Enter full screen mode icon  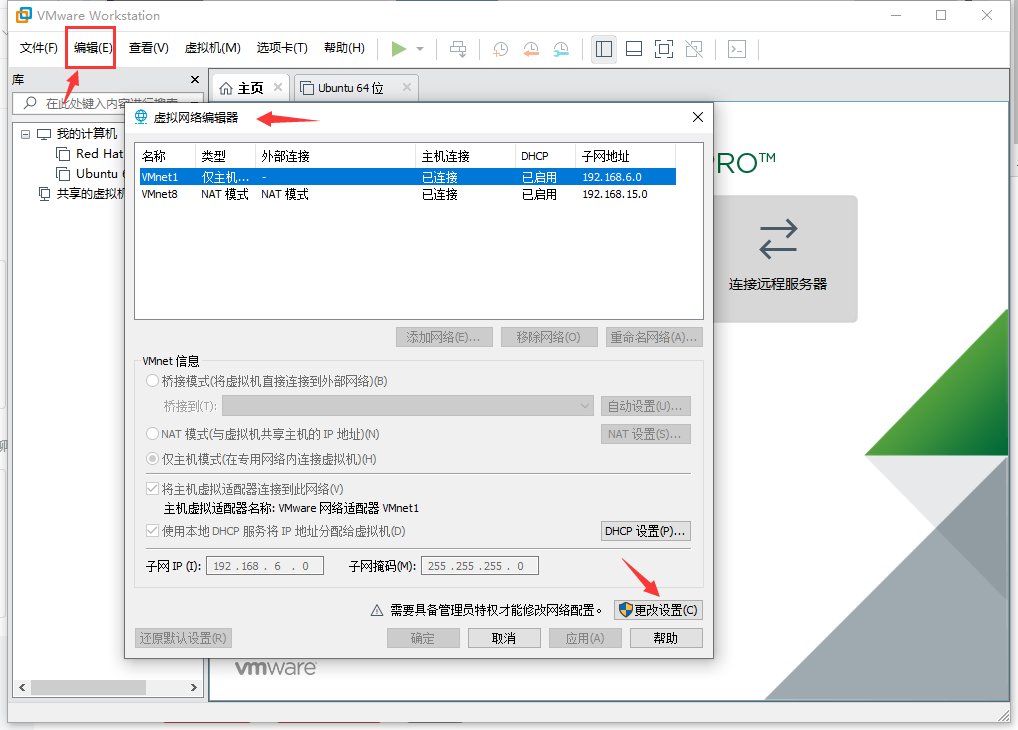(664, 49)
